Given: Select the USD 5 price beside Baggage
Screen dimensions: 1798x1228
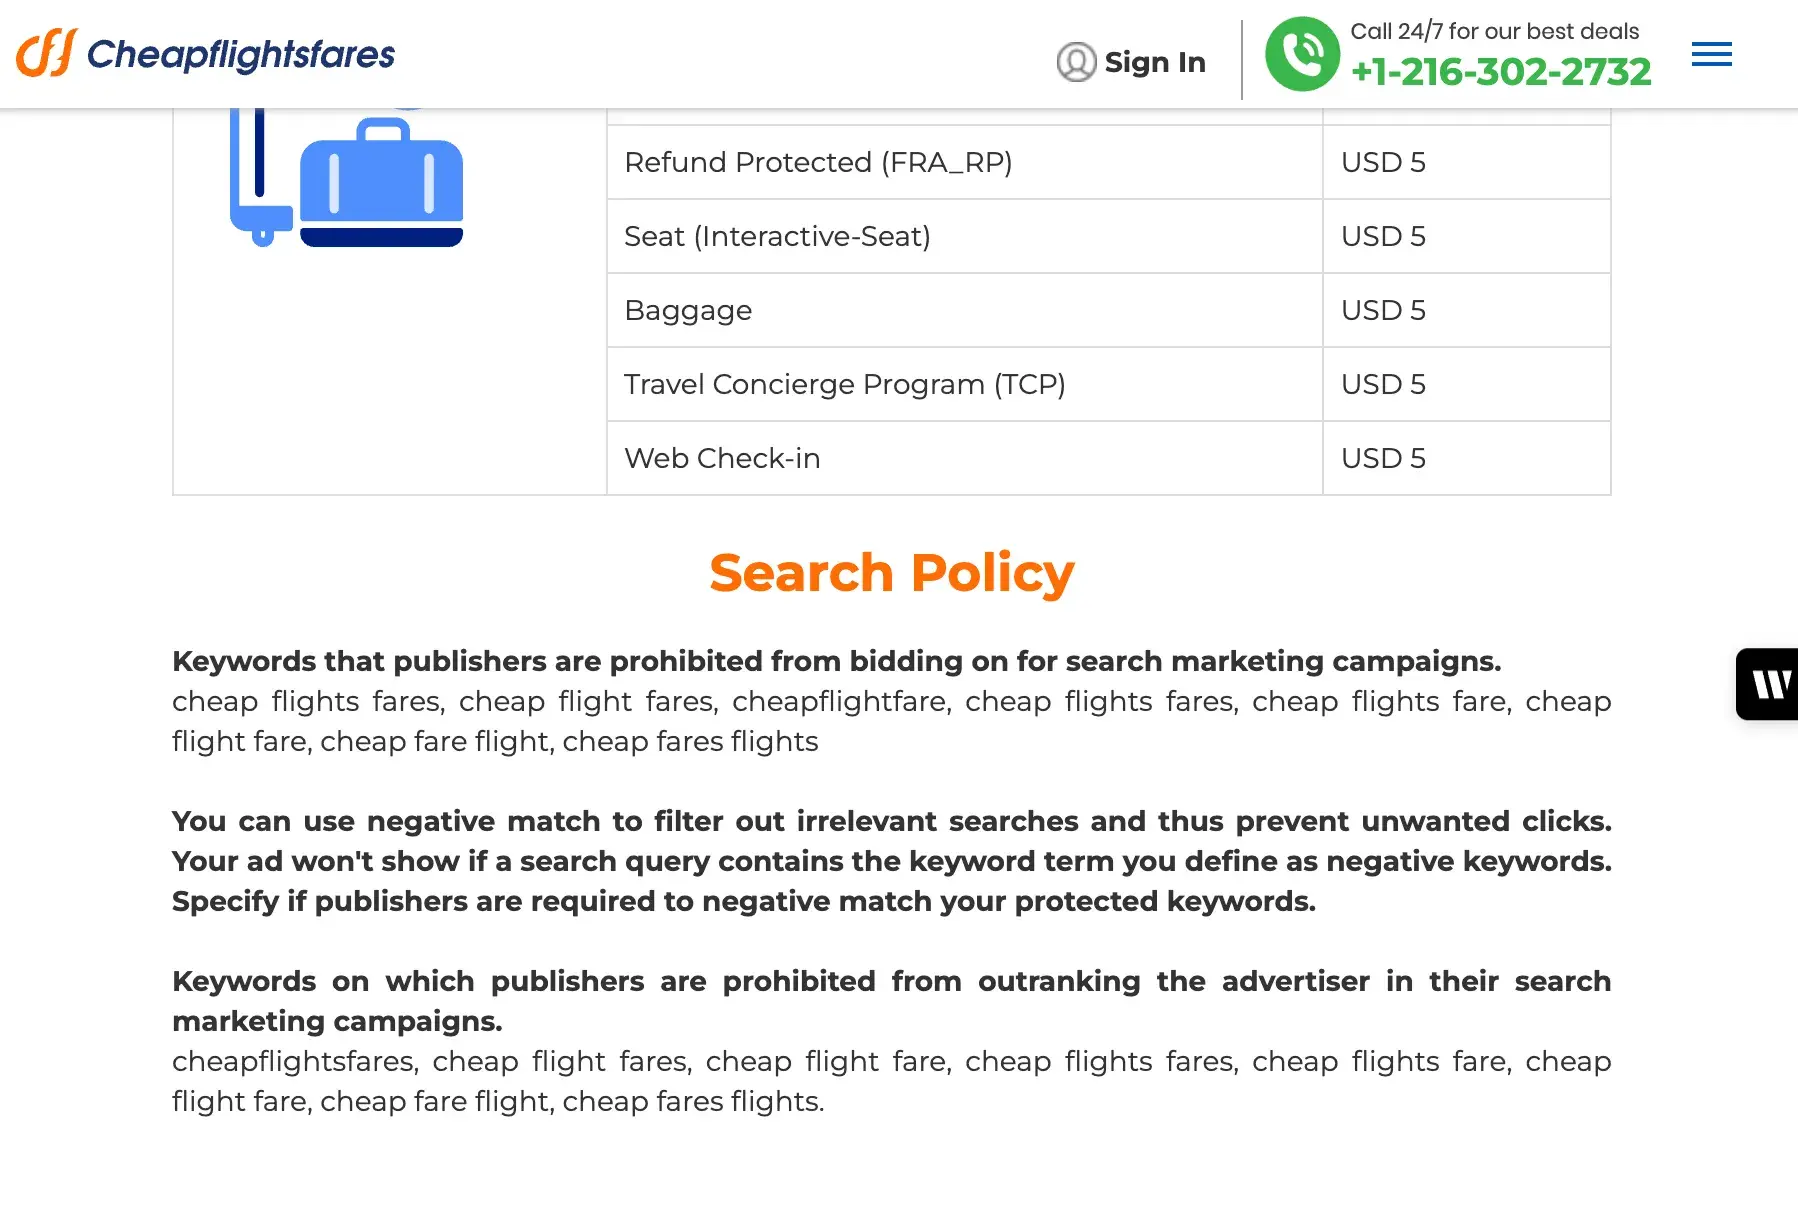Looking at the screenshot, I should (1383, 310).
